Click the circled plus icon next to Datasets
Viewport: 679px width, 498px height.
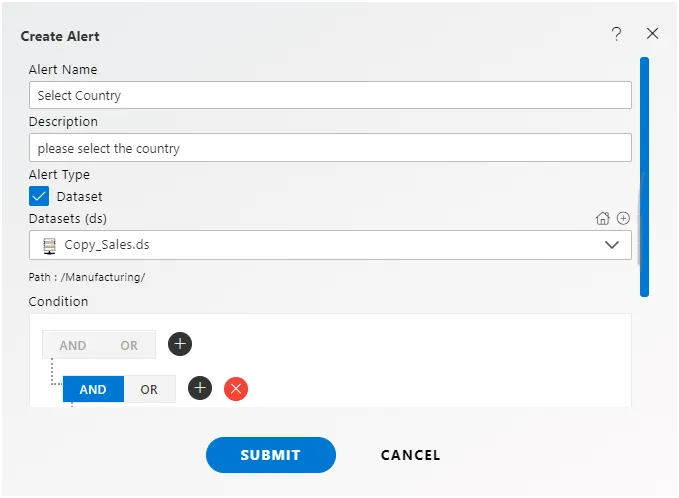click(623, 218)
